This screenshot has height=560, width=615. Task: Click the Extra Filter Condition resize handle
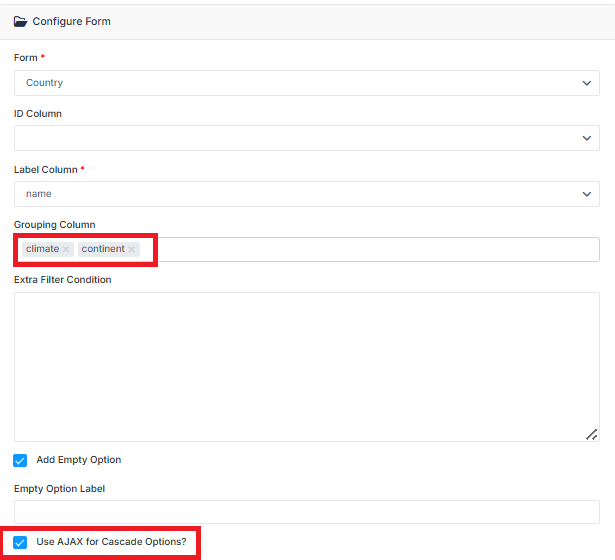(x=591, y=435)
